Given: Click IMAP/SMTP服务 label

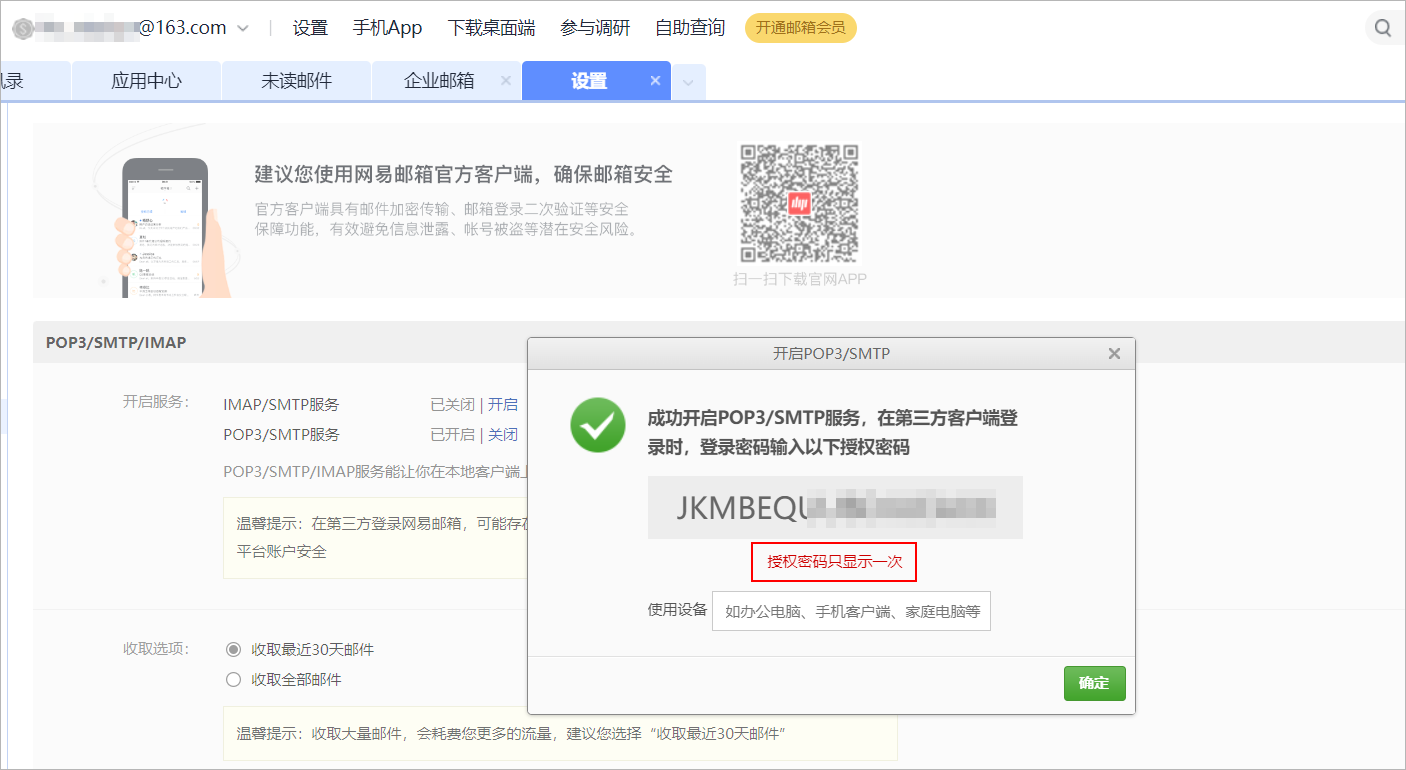Looking at the screenshot, I should coord(281,404).
